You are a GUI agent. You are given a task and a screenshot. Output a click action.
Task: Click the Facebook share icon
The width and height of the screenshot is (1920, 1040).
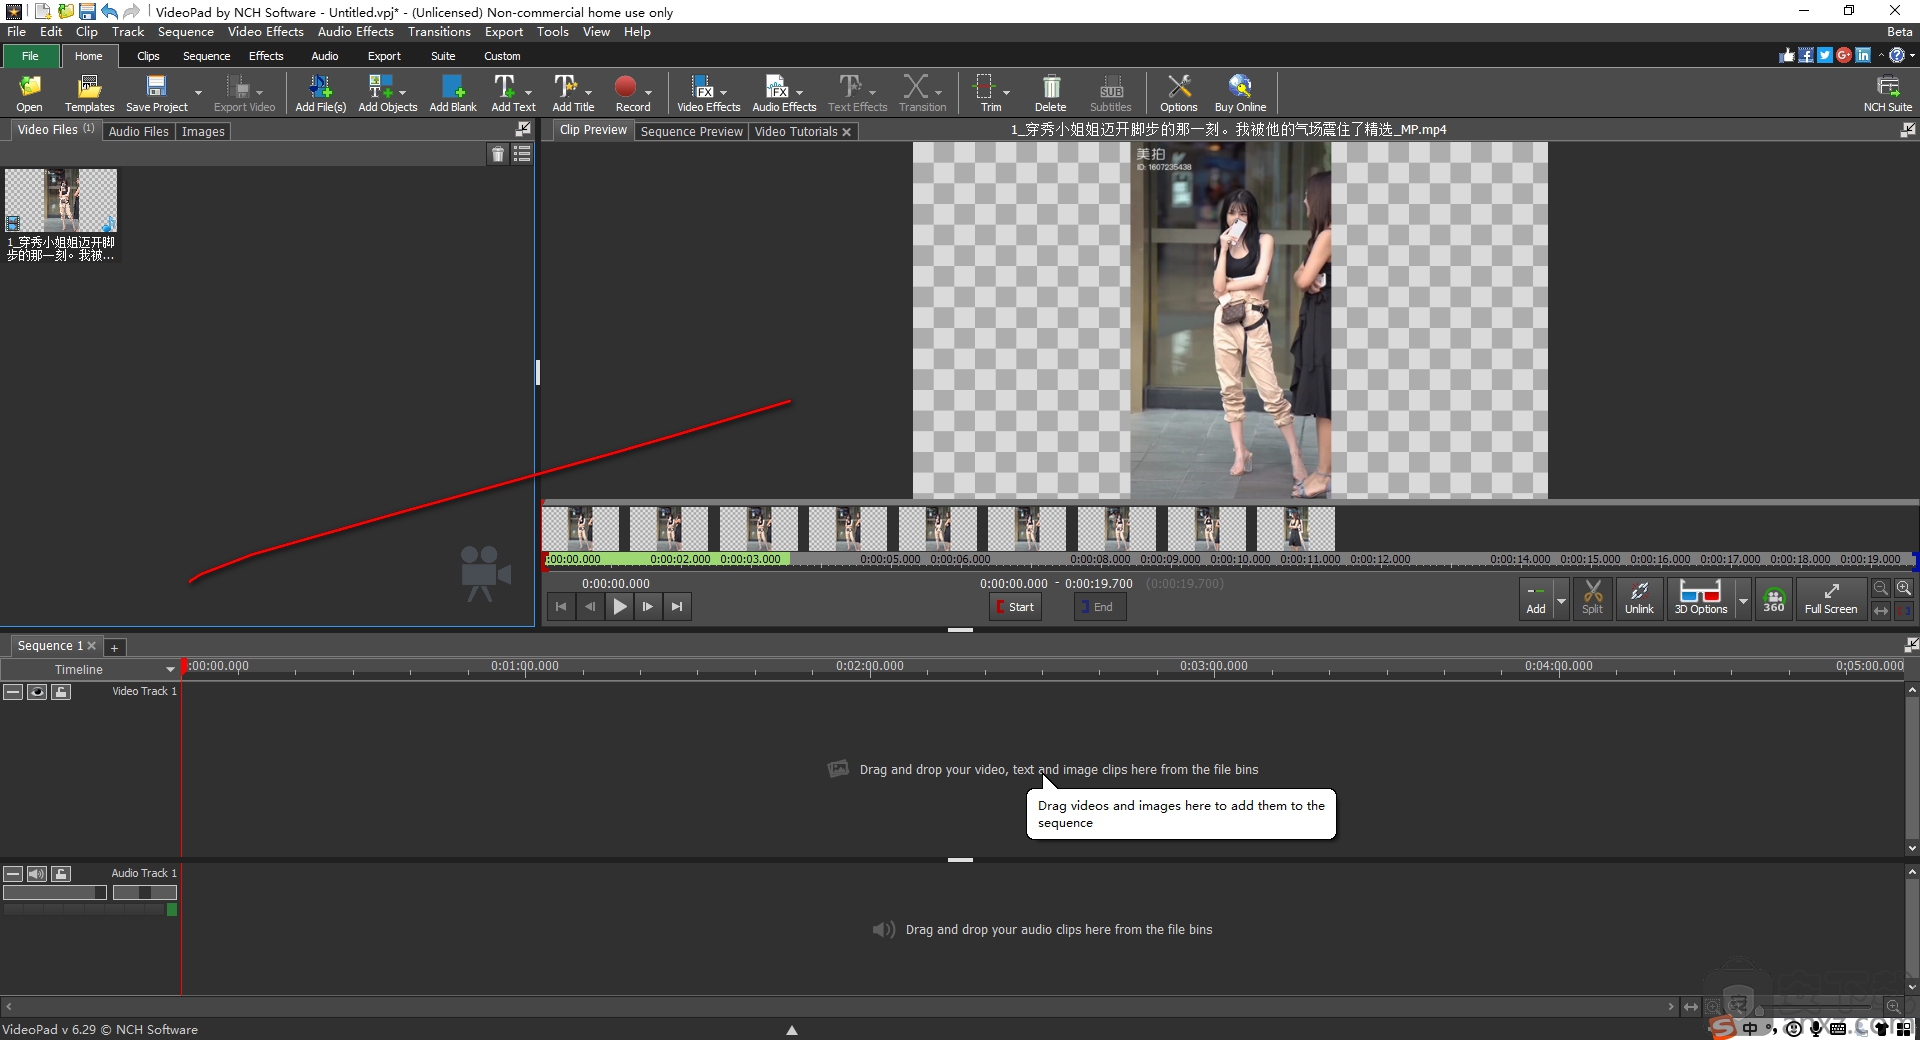pos(1806,56)
